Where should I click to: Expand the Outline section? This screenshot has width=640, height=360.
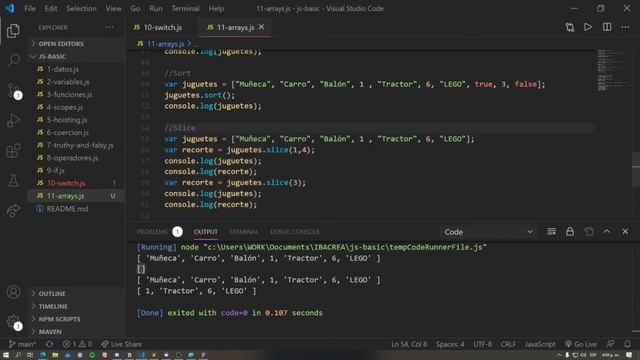(76, 293)
